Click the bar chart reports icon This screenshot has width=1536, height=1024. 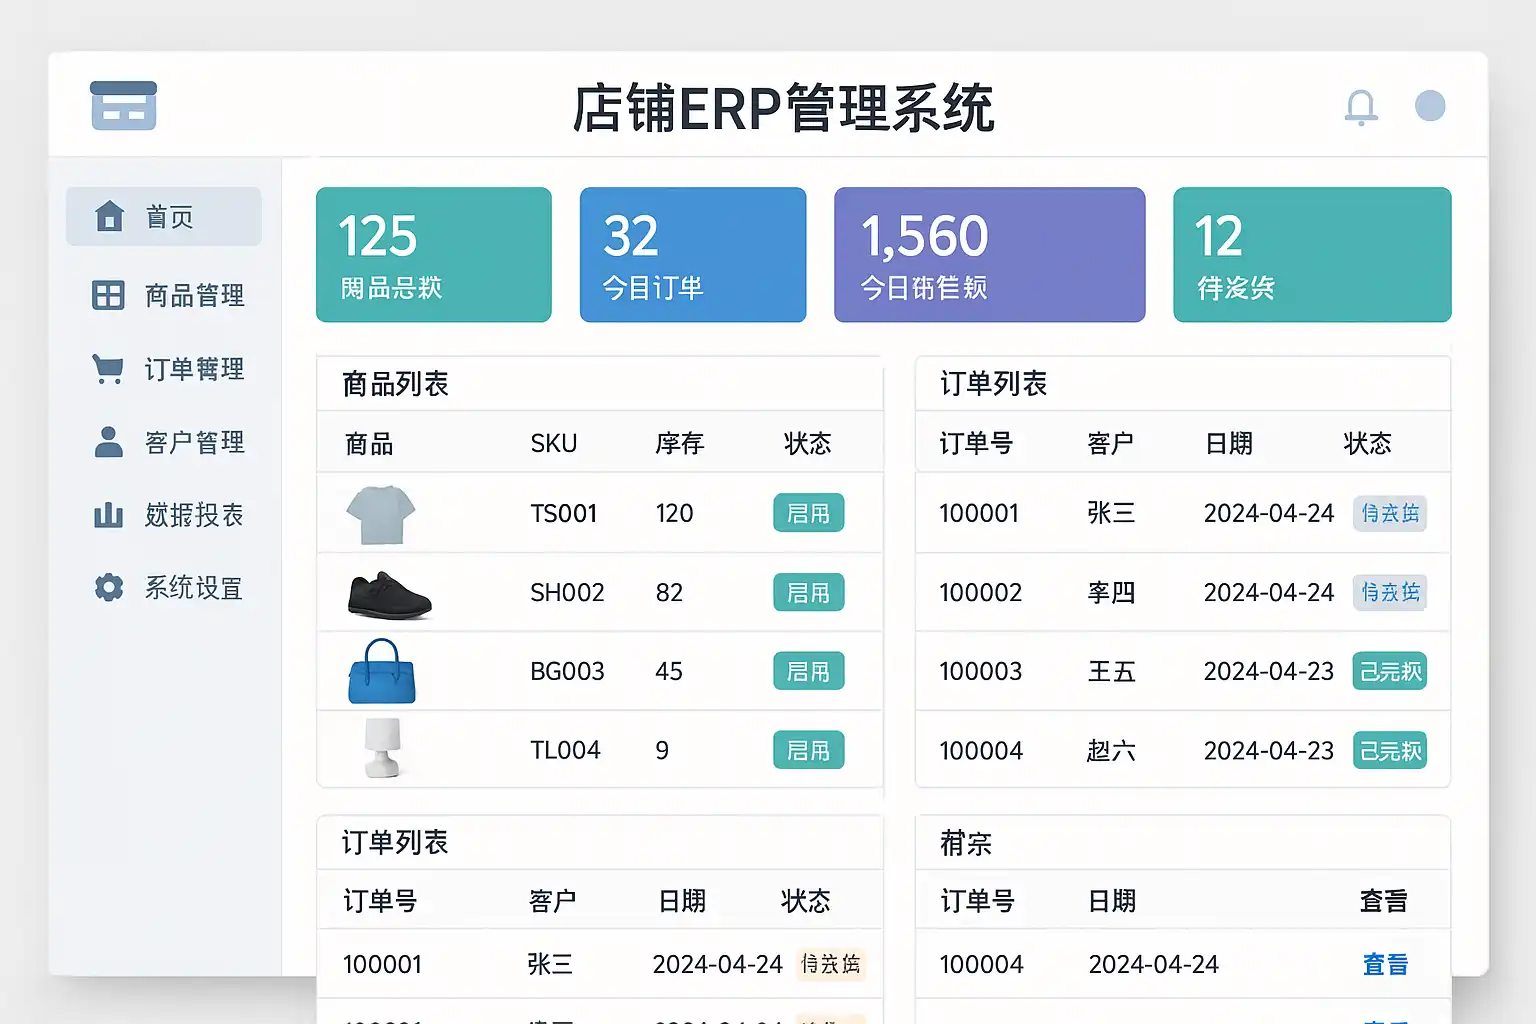click(108, 515)
